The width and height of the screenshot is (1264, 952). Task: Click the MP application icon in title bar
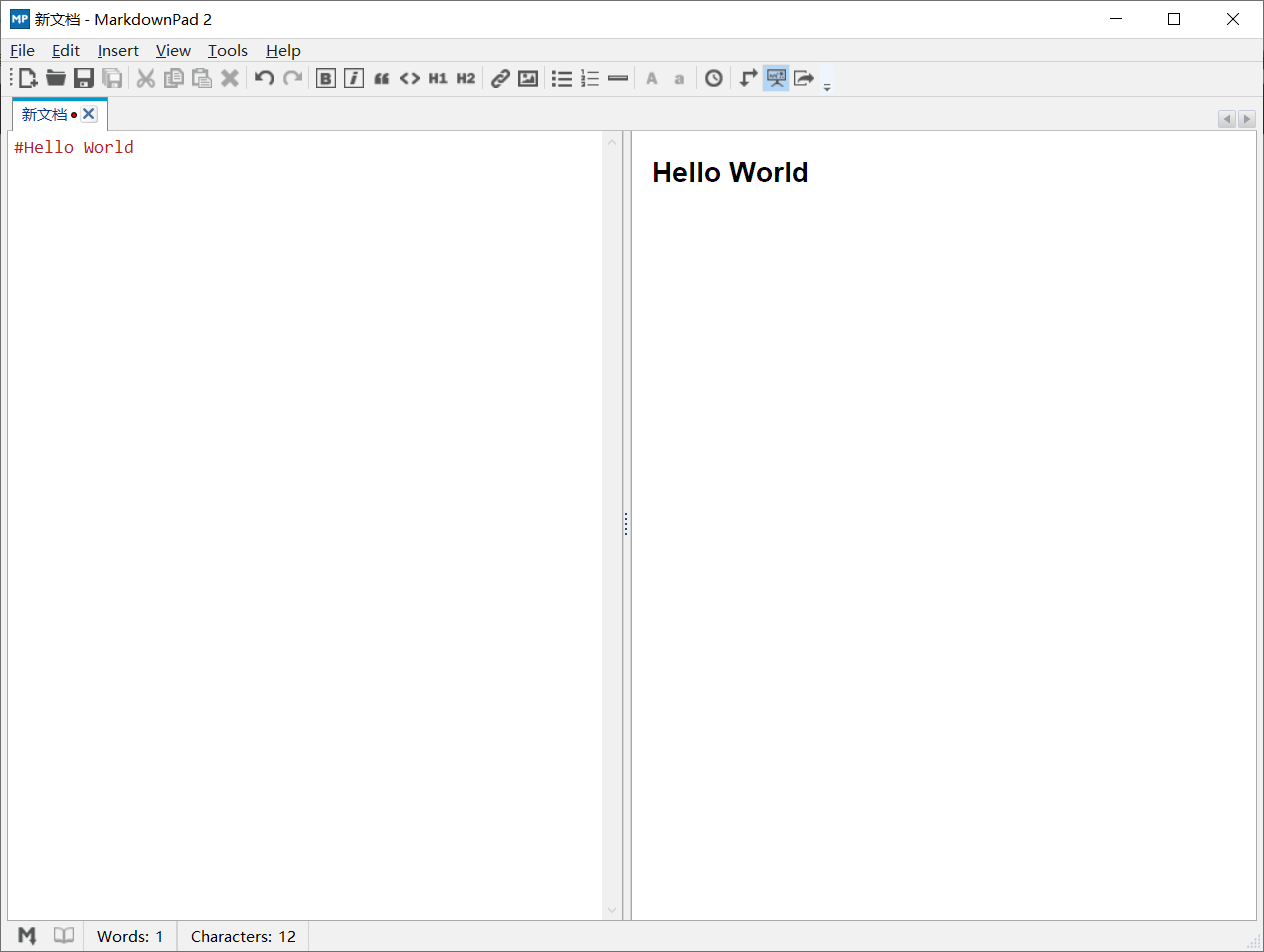point(20,19)
